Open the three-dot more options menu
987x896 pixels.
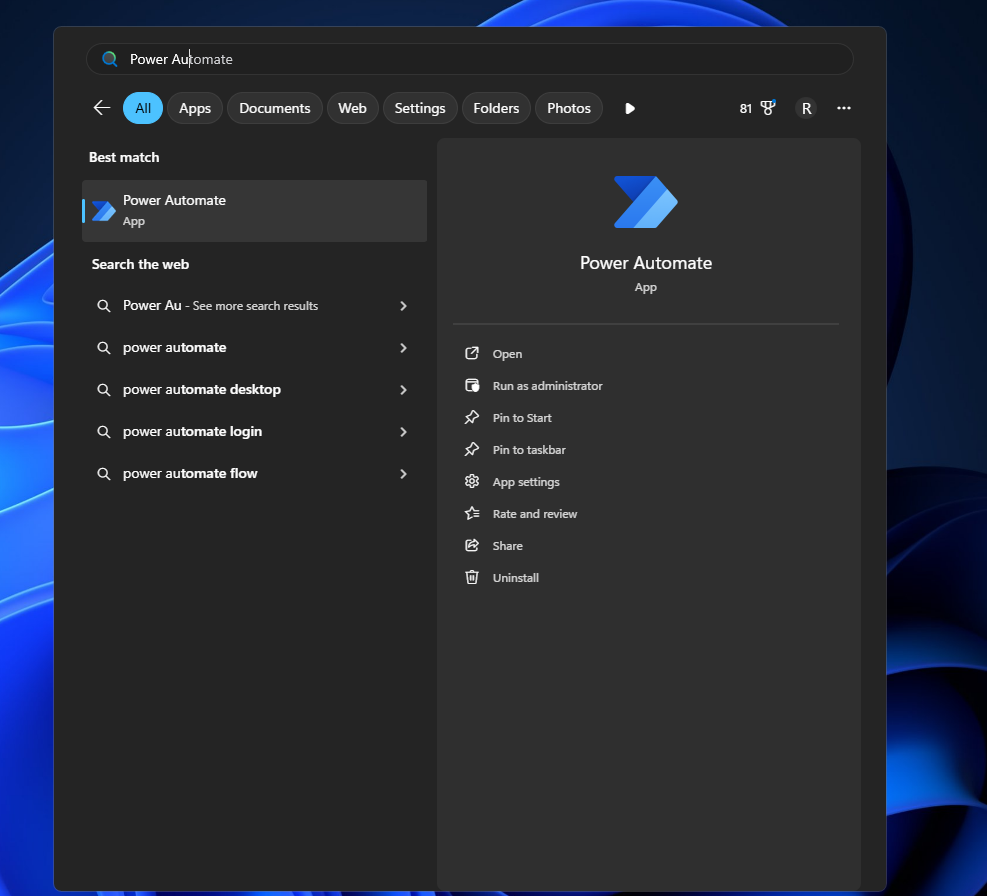(844, 108)
